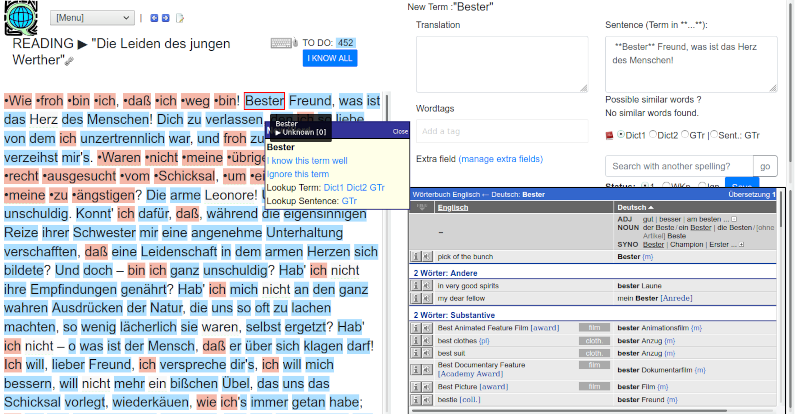Viewport: 800px width, 414px height.
Task: Close the Bester term popup
Action: point(401,132)
